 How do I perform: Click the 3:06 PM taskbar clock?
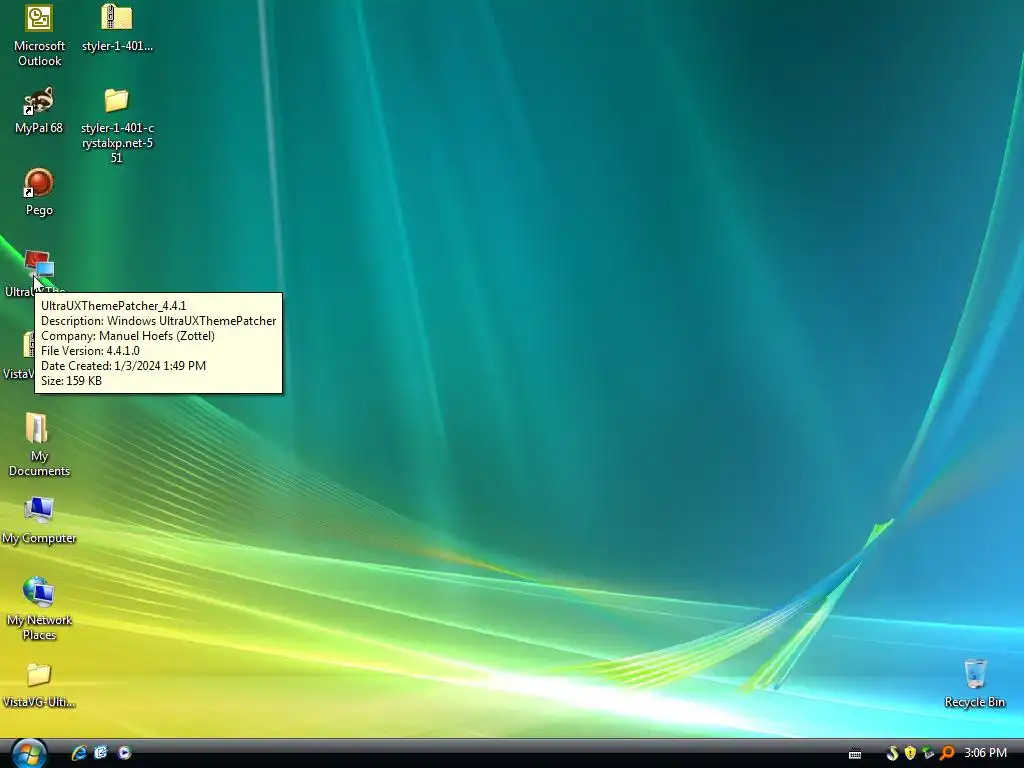[x=985, y=753]
